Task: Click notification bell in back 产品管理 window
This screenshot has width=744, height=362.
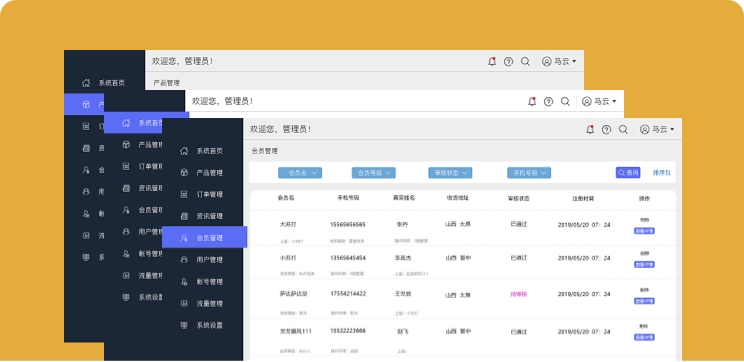Action: (492, 62)
